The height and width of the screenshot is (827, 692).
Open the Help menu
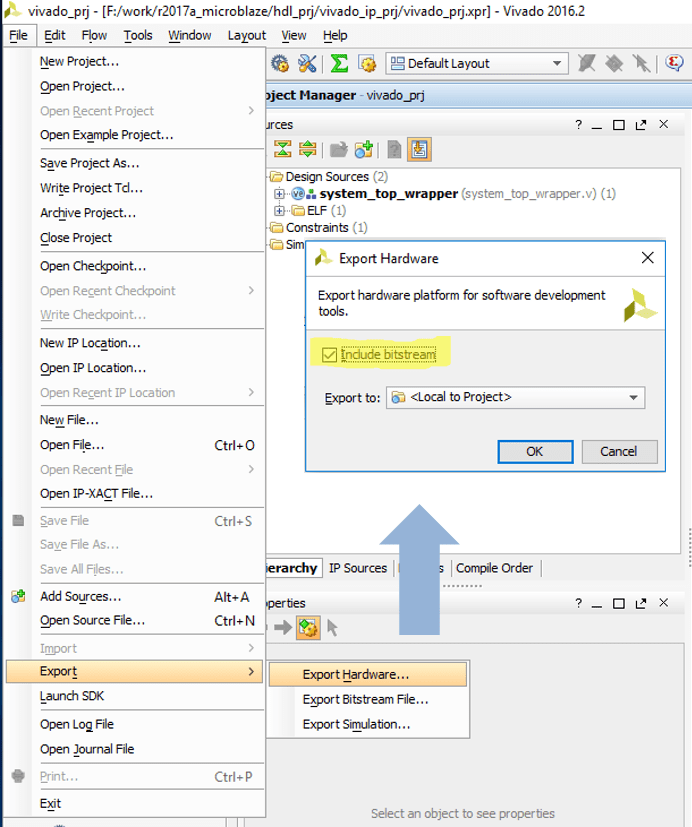(335, 35)
